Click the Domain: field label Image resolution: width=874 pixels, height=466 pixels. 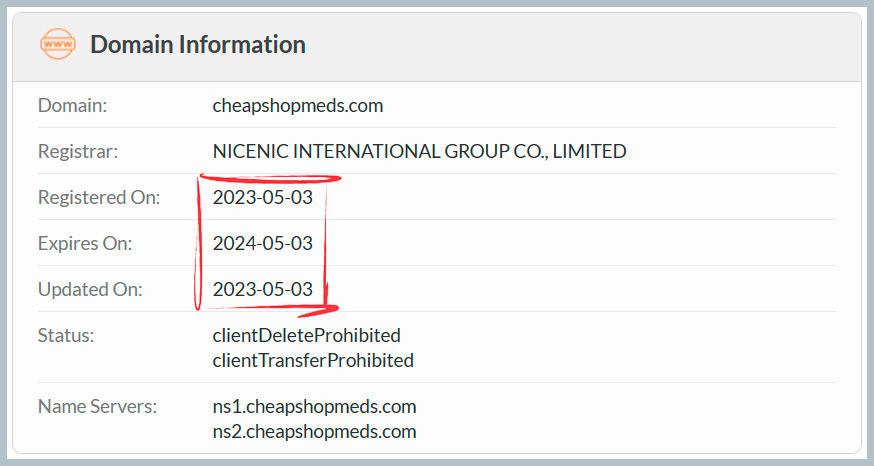tap(72, 105)
